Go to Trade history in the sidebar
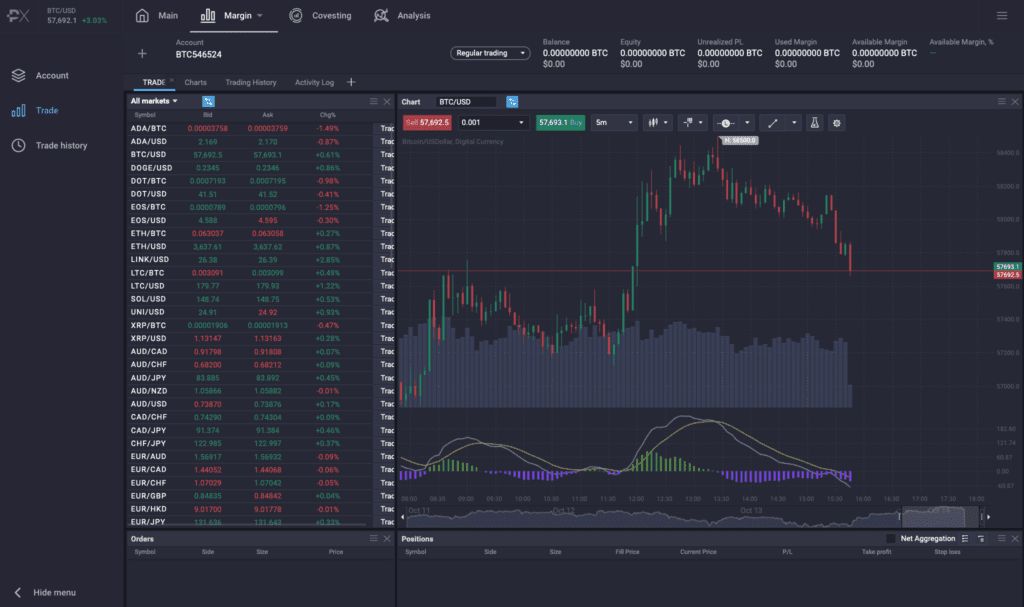 (61, 146)
